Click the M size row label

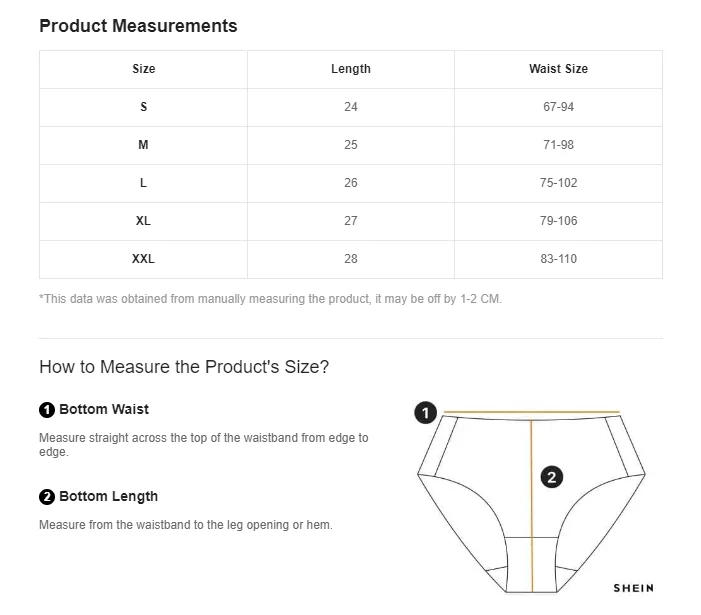(x=144, y=145)
